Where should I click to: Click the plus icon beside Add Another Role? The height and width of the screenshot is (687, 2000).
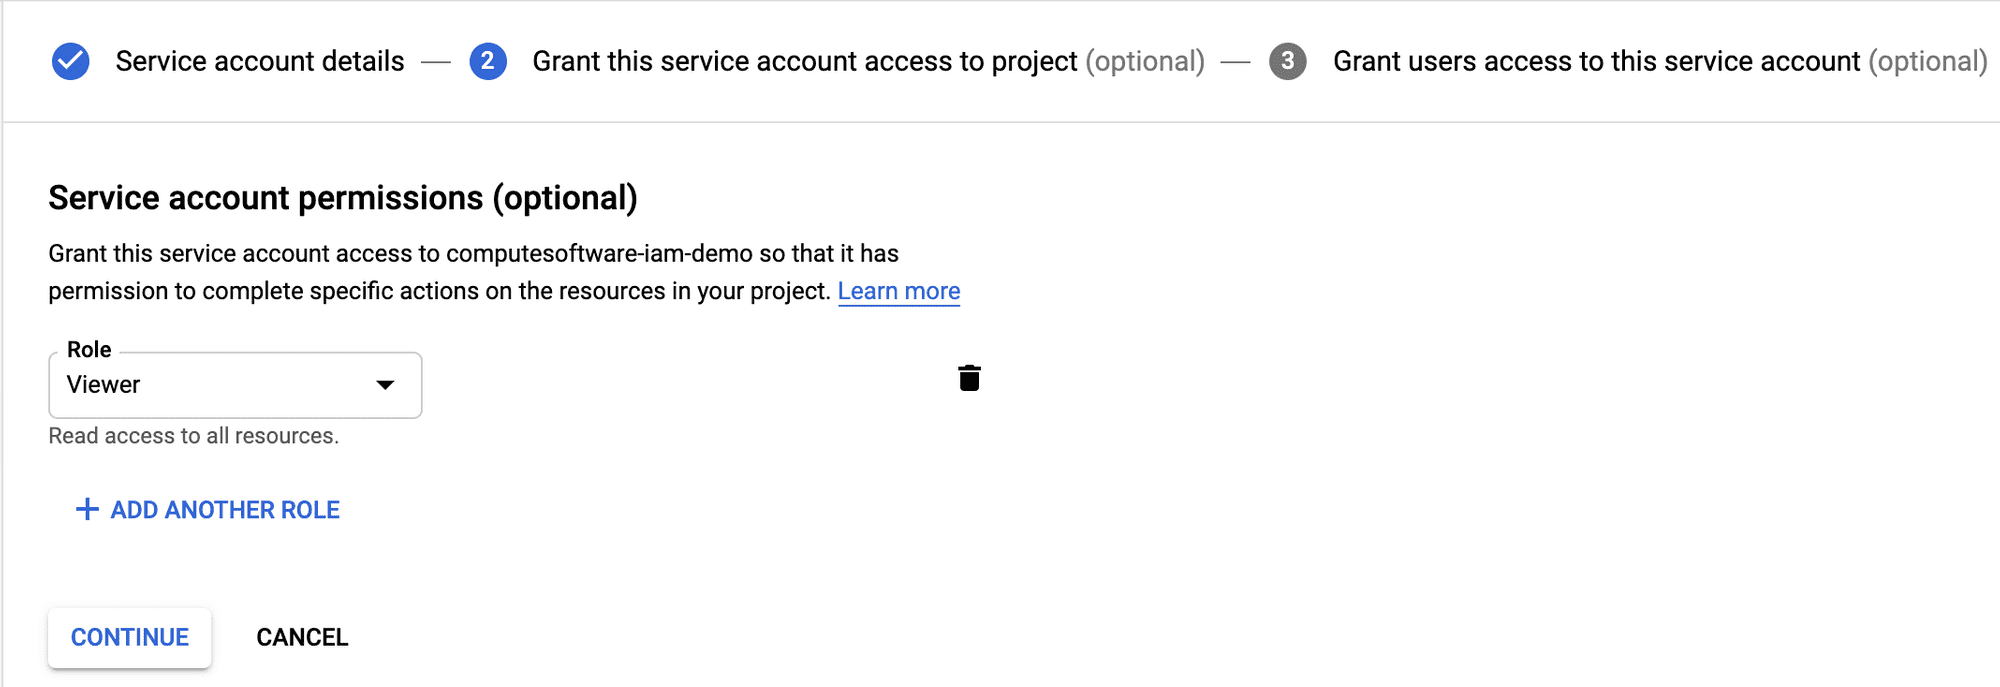click(x=87, y=510)
